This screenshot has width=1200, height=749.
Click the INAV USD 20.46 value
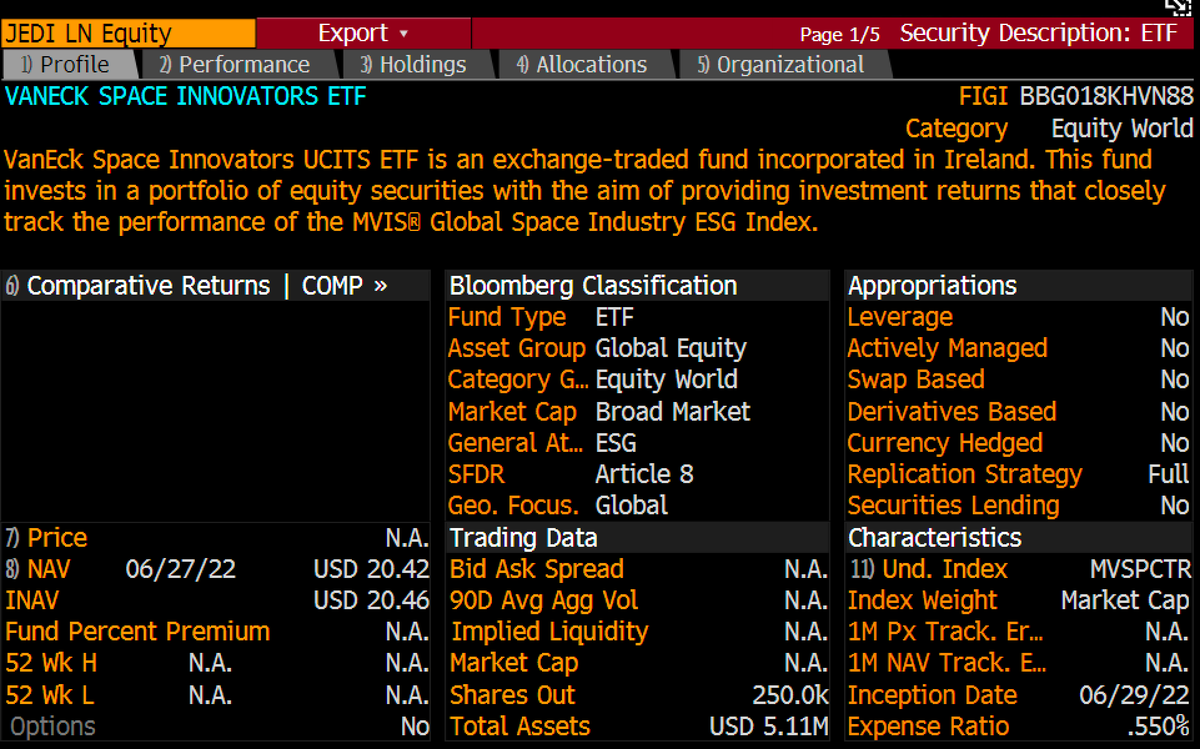click(371, 601)
